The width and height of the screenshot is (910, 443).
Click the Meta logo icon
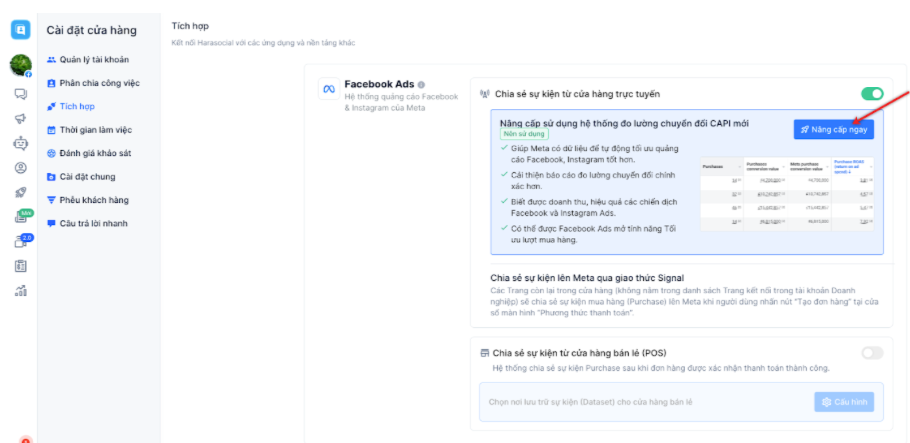[329, 89]
